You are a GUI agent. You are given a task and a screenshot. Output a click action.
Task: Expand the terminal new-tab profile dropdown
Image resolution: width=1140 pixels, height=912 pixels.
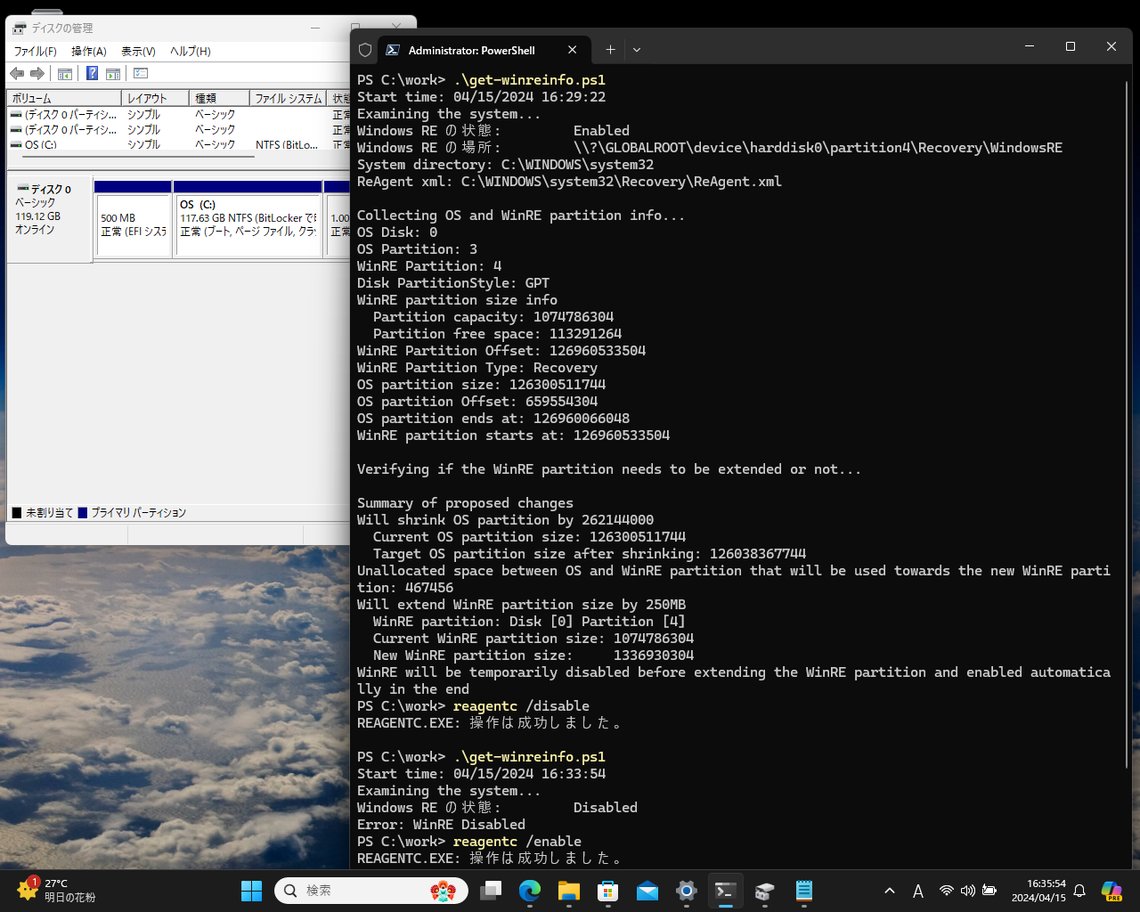[x=637, y=49]
